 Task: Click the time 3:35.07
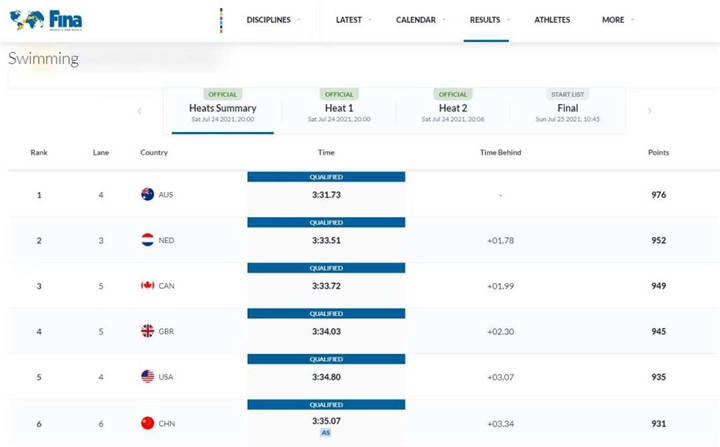pyautogui.click(x=326, y=421)
